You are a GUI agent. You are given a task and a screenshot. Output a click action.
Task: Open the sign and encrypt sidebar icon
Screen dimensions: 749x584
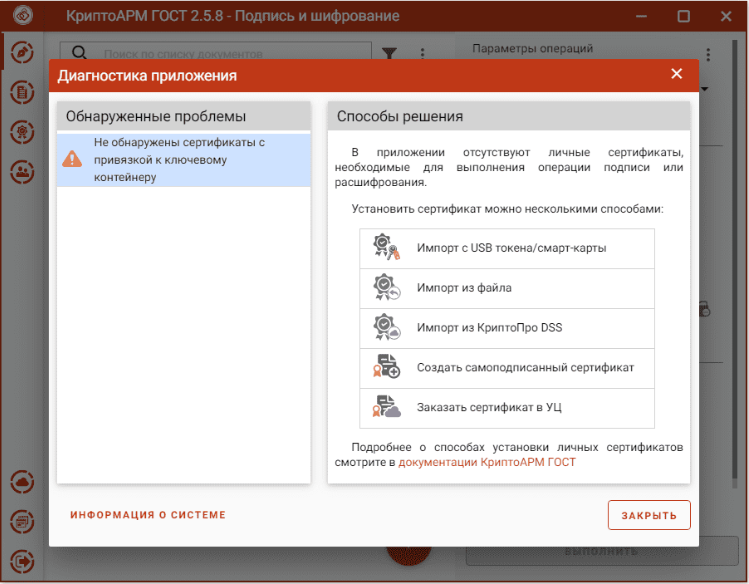coord(22,53)
